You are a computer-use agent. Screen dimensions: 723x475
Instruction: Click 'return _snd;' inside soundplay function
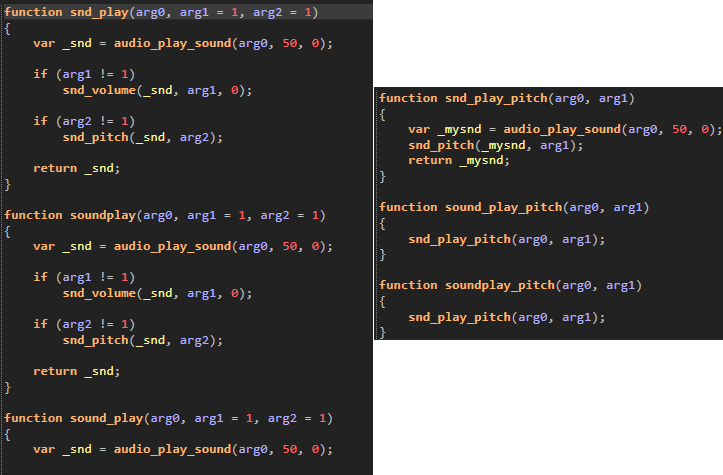[x=77, y=371]
